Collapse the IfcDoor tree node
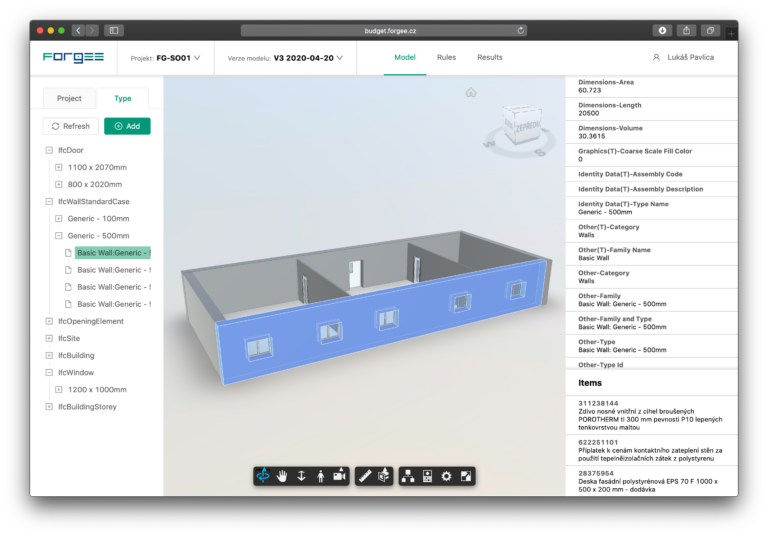The image size is (768, 536). pyautogui.click(x=48, y=150)
